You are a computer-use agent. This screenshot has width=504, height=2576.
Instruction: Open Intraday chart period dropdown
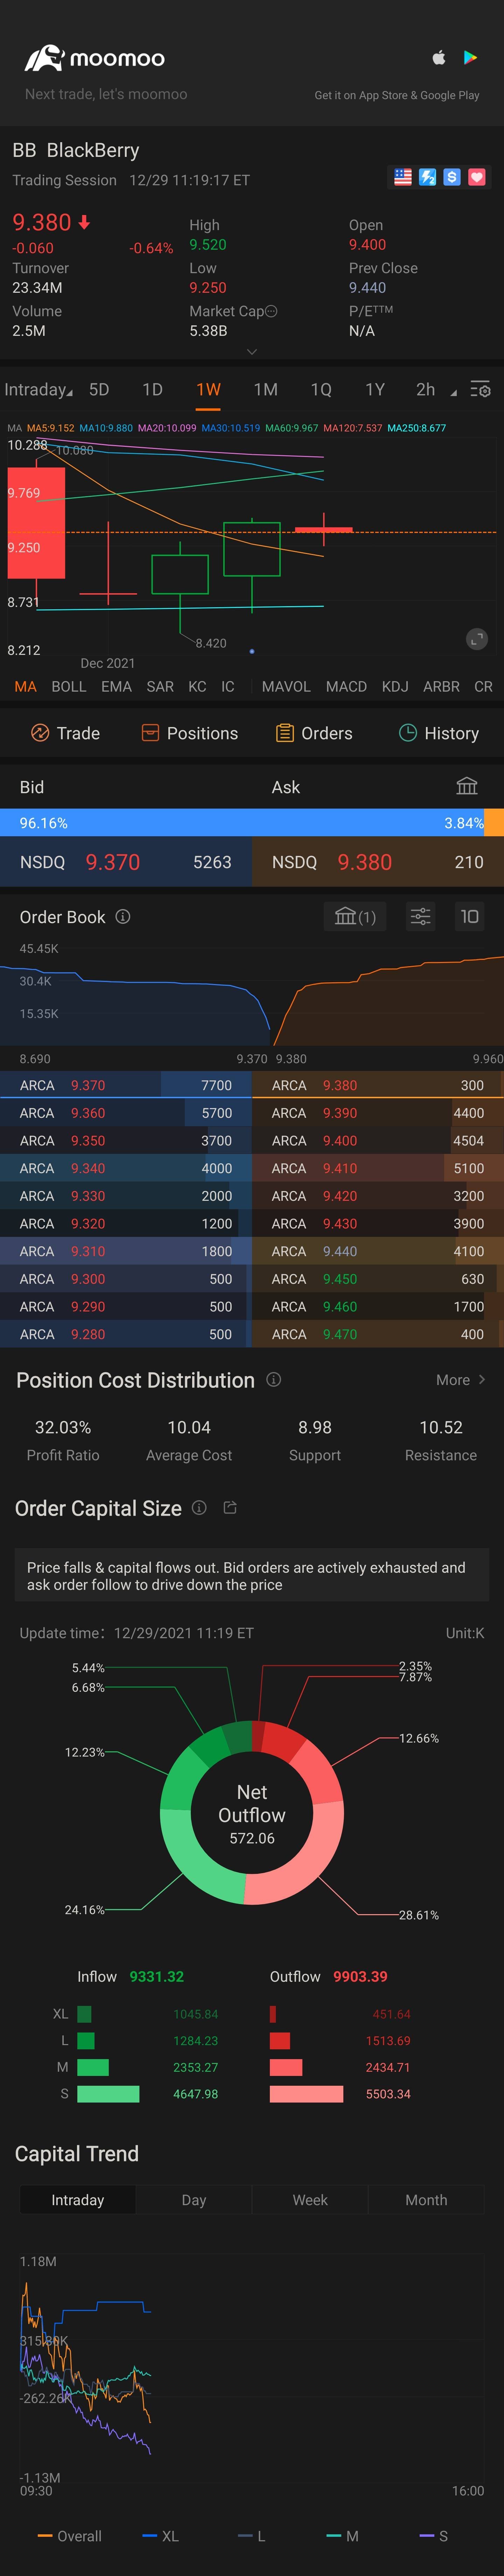pyautogui.click(x=38, y=390)
